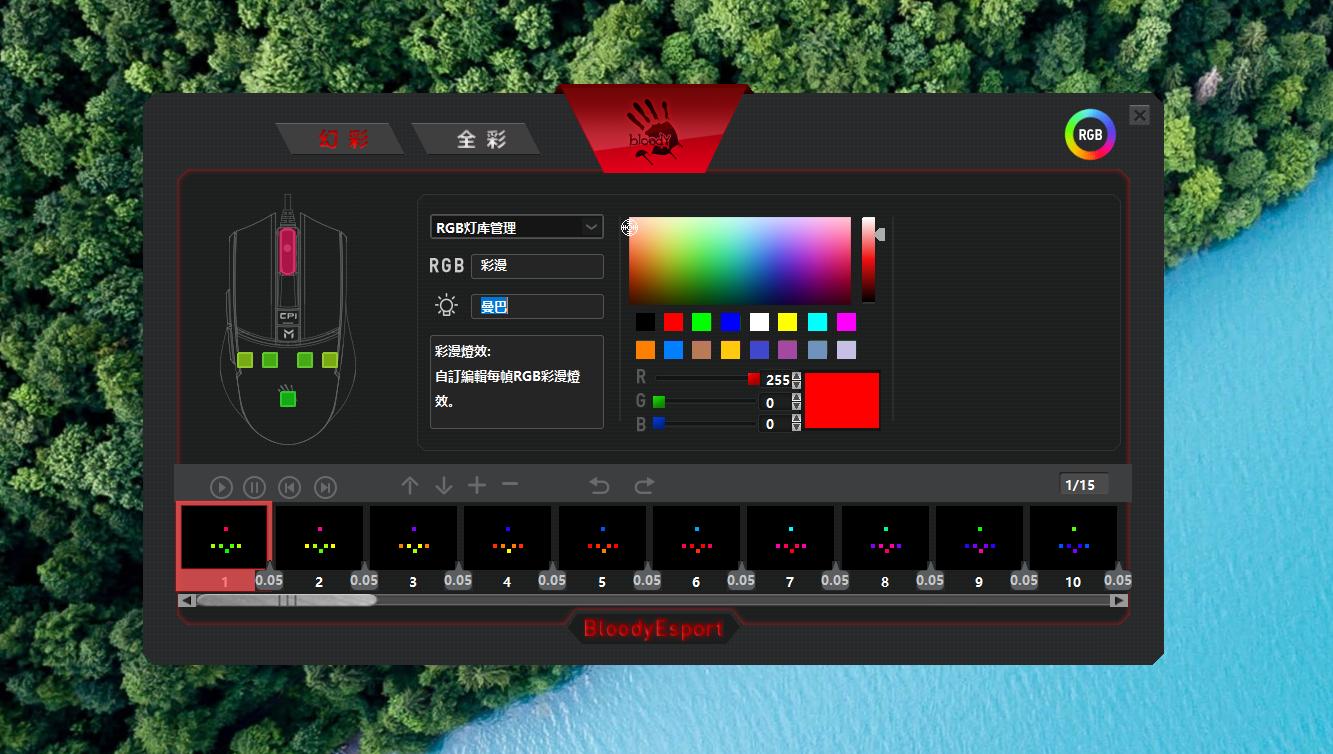
Task: Select frame 5 in the timeline
Action: pos(601,537)
